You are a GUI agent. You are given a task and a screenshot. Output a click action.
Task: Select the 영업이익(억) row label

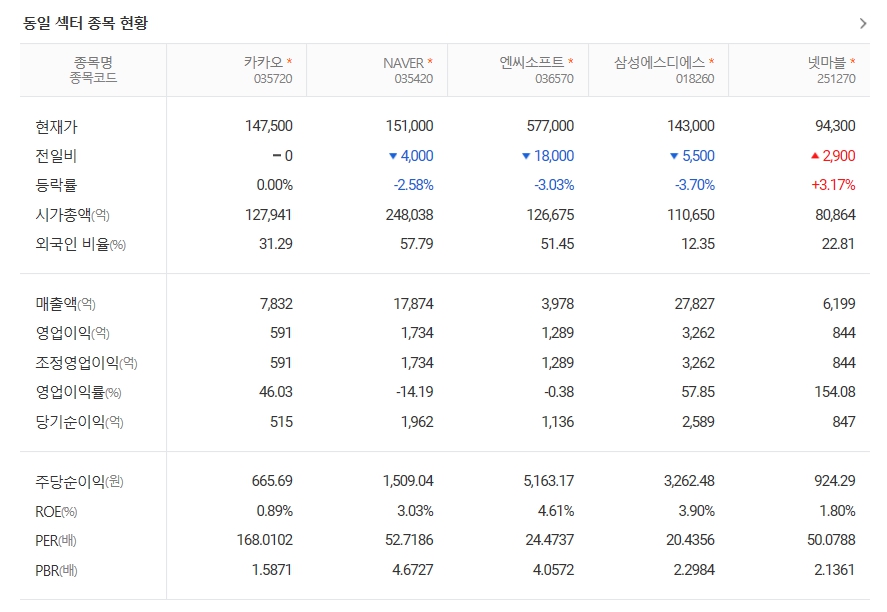click(72, 333)
